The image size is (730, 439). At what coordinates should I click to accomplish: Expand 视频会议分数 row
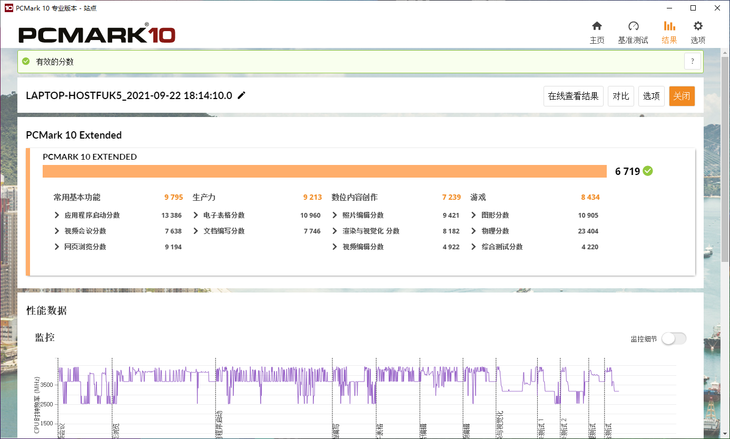pyautogui.click(x=57, y=231)
